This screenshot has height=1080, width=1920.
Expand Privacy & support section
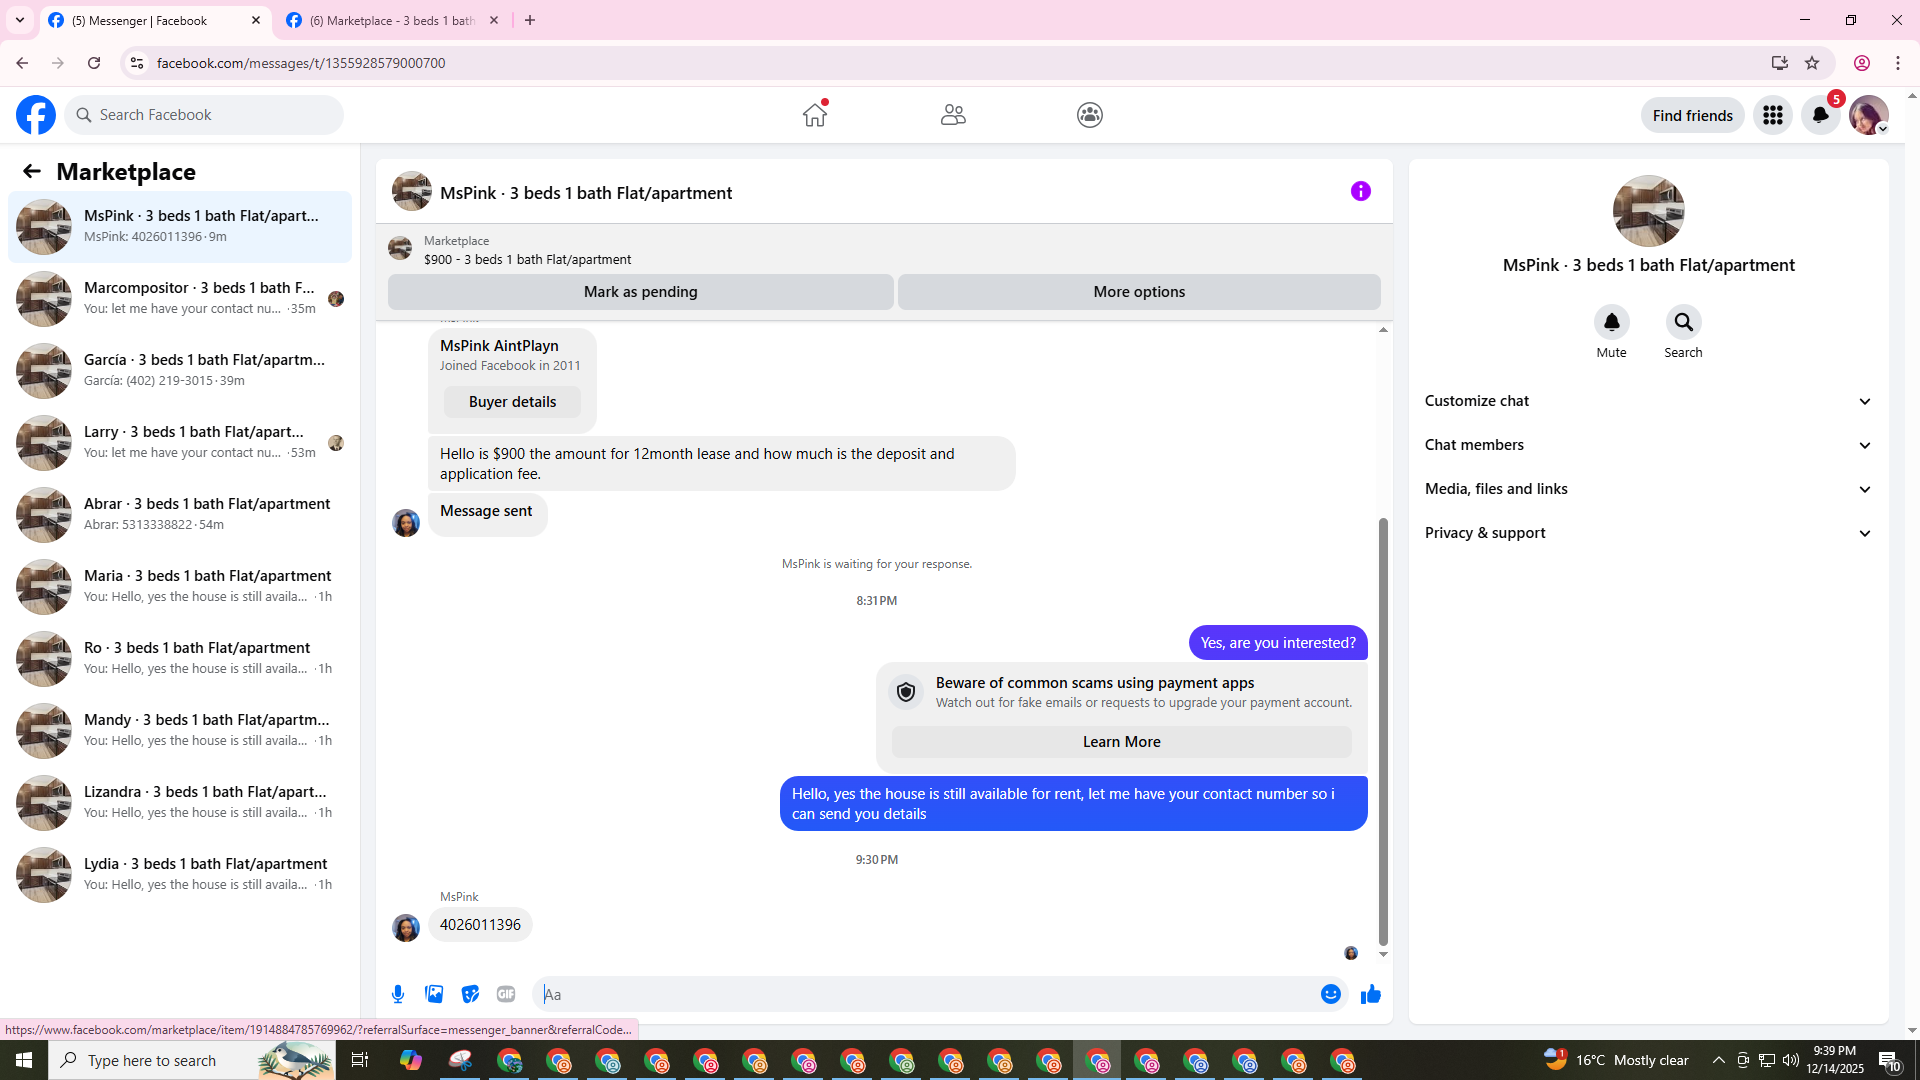(1648, 533)
